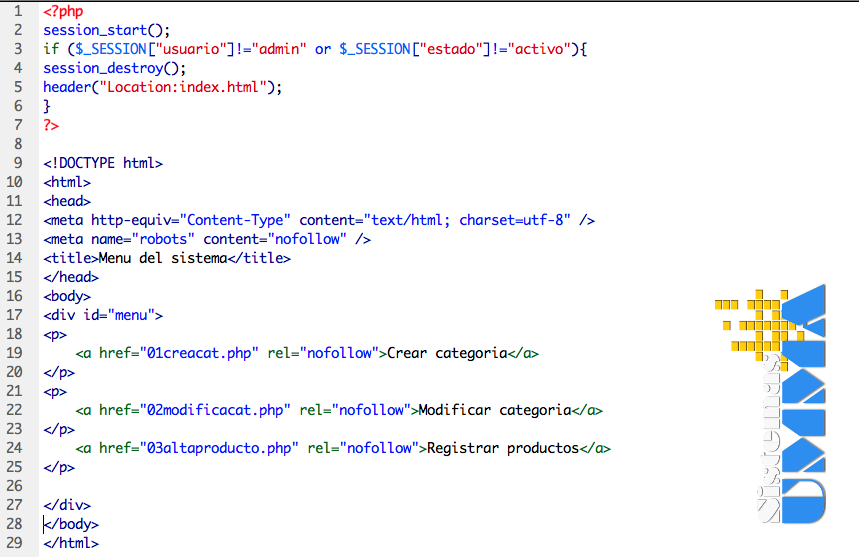This screenshot has width=859, height=557.
Task: Select line number 9 in the gutter
Action: [17, 163]
